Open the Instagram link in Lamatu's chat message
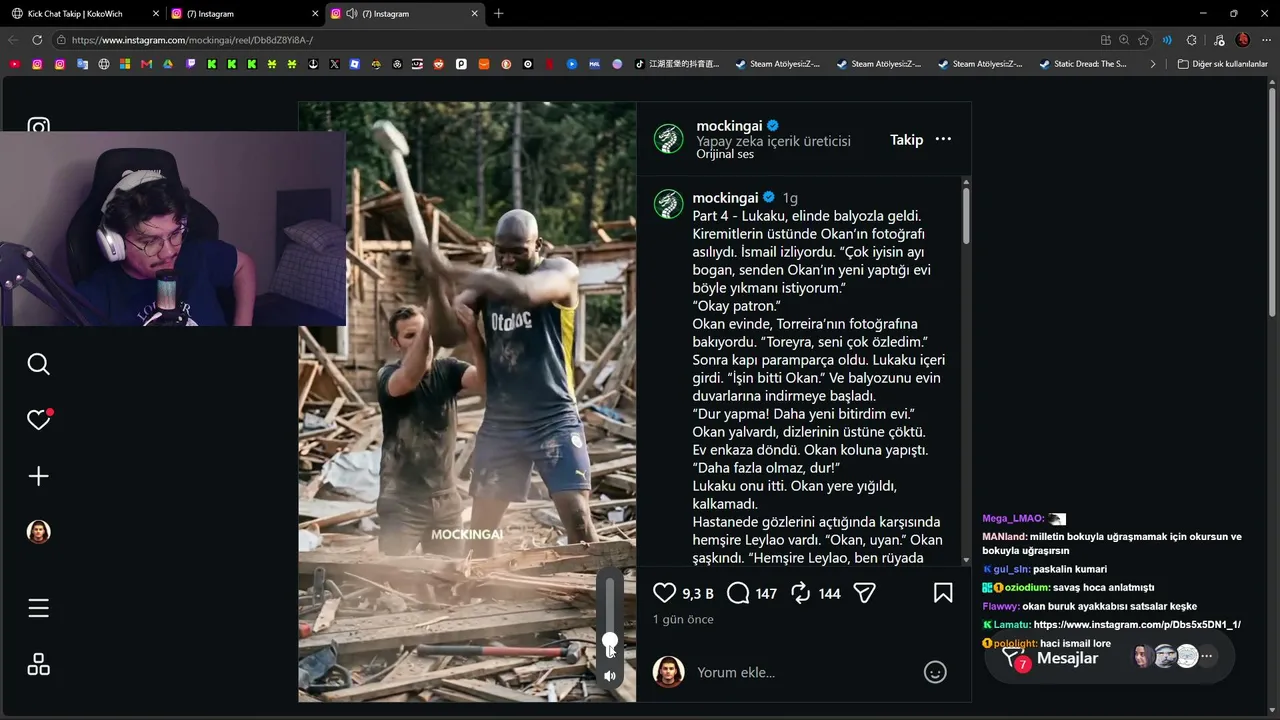The image size is (1280, 720). coord(1137,625)
